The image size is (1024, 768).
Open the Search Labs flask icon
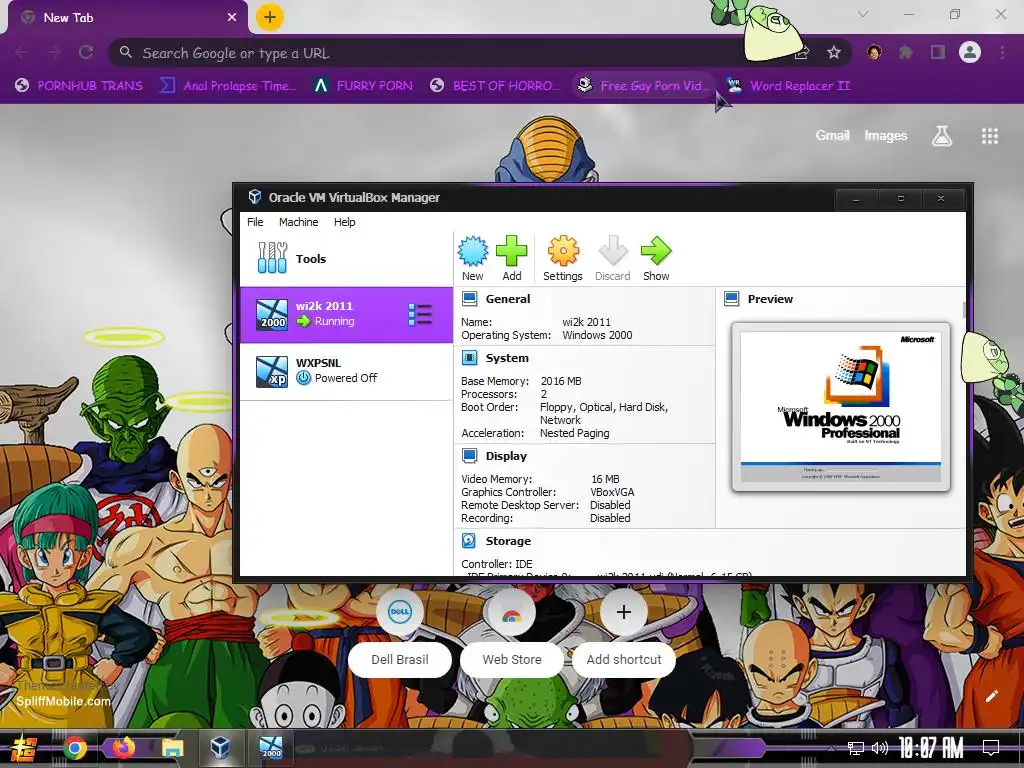(x=942, y=135)
